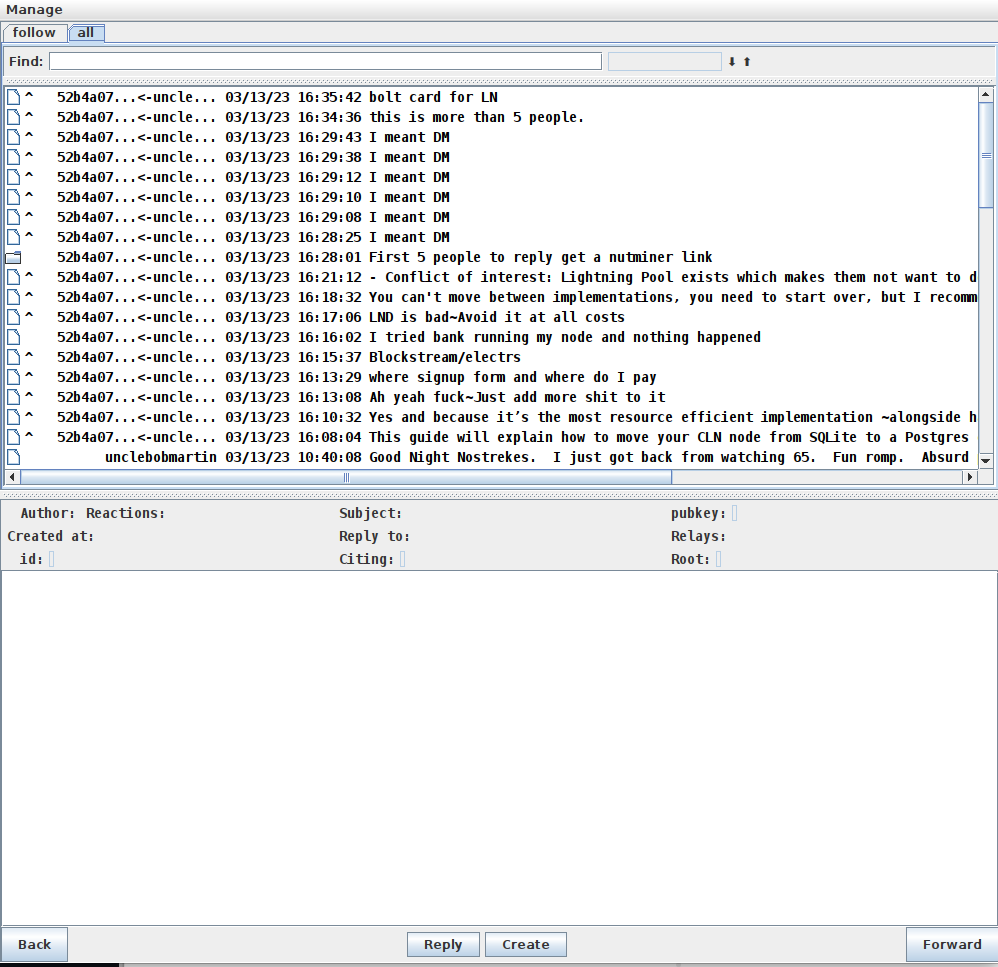Viewport: 998px width, 967px height.
Task: Click the small id value field
Action: [52, 559]
